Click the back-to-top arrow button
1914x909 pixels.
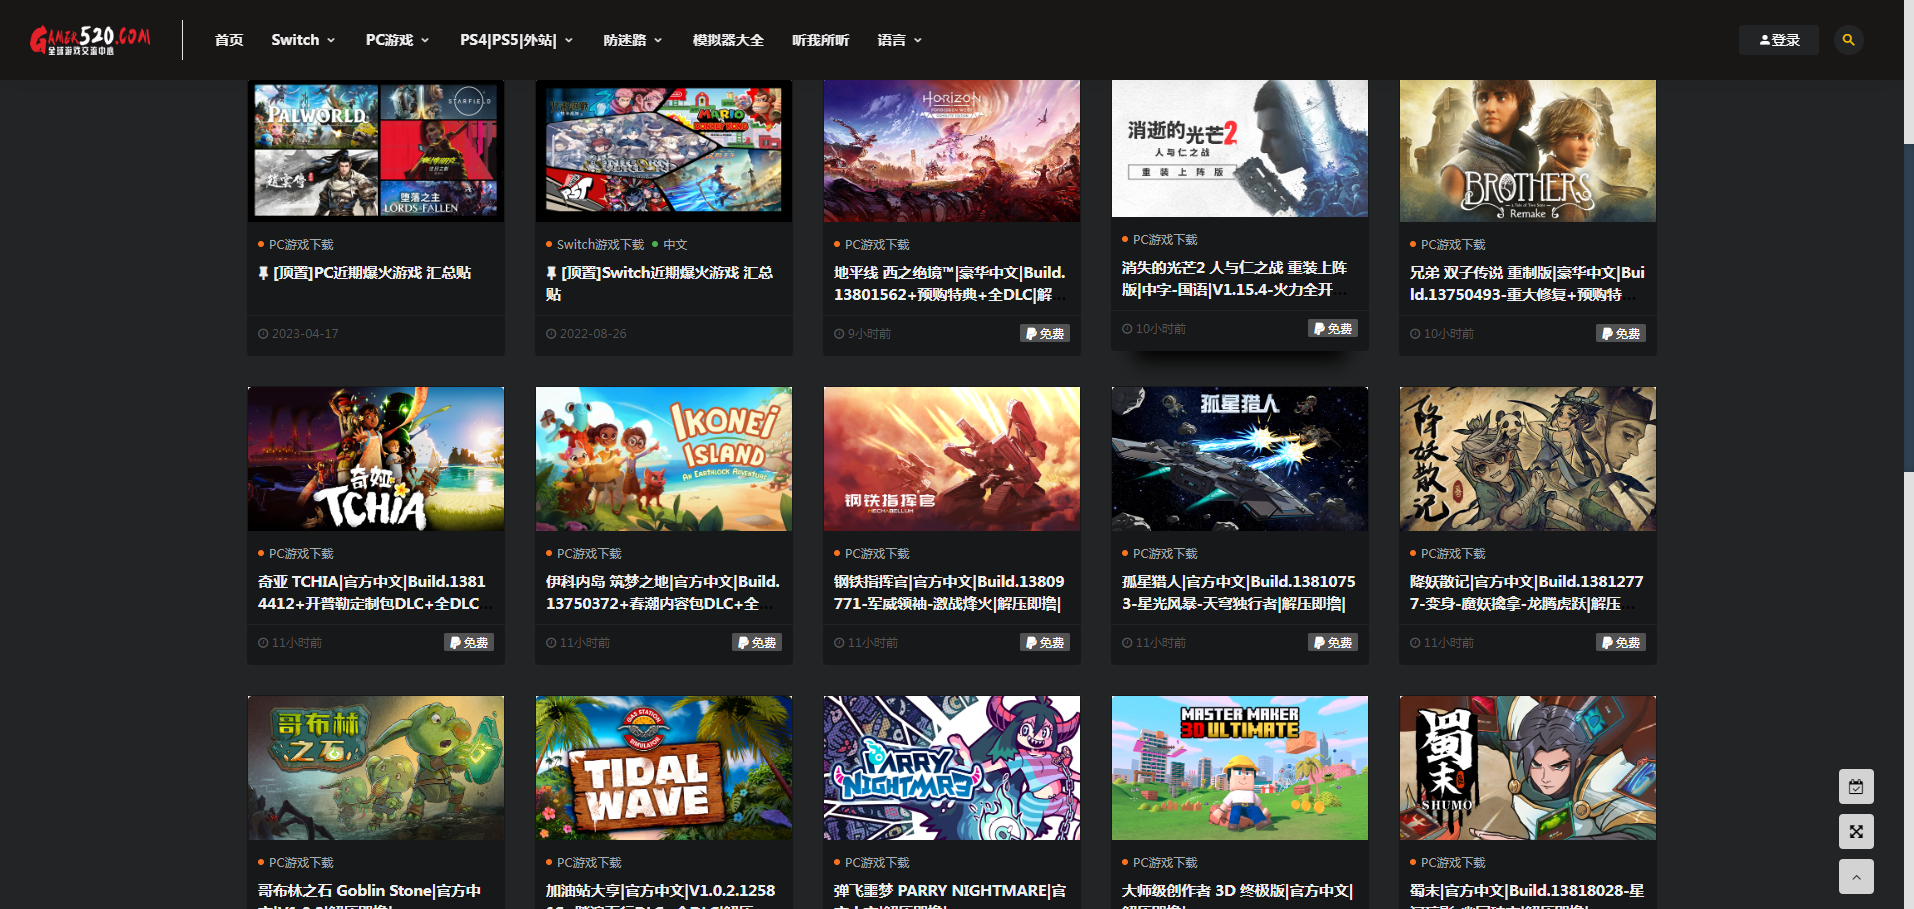(x=1856, y=877)
